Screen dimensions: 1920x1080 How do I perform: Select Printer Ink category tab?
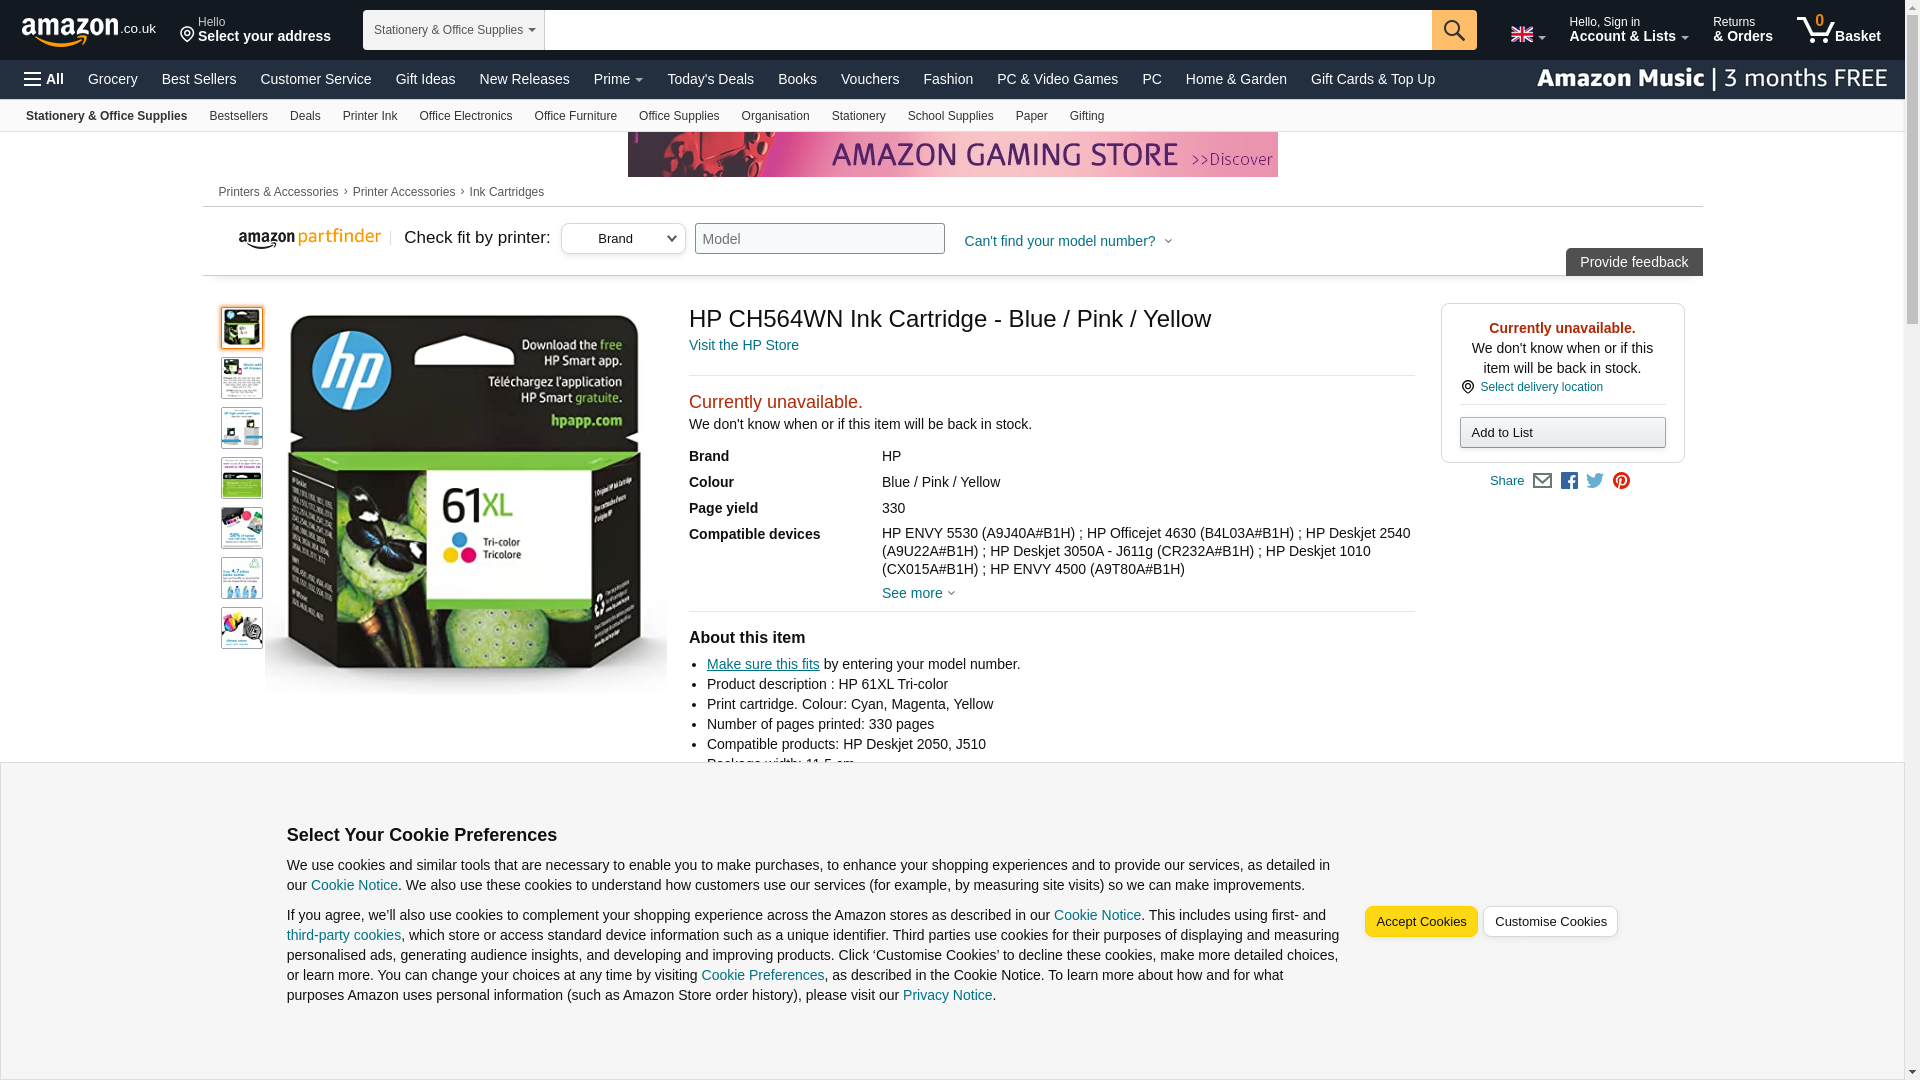coord(369,116)
